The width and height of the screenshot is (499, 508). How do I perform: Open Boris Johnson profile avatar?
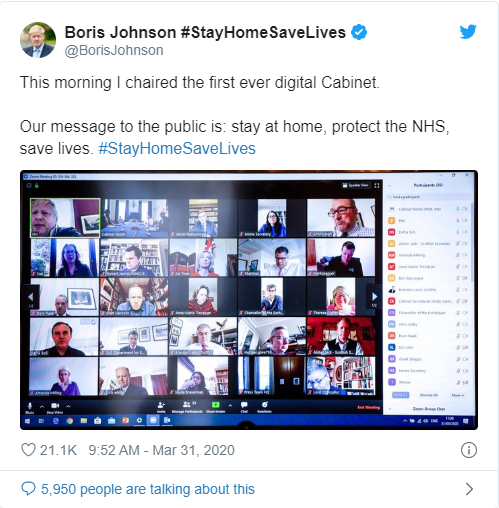[x=38, y=40]
